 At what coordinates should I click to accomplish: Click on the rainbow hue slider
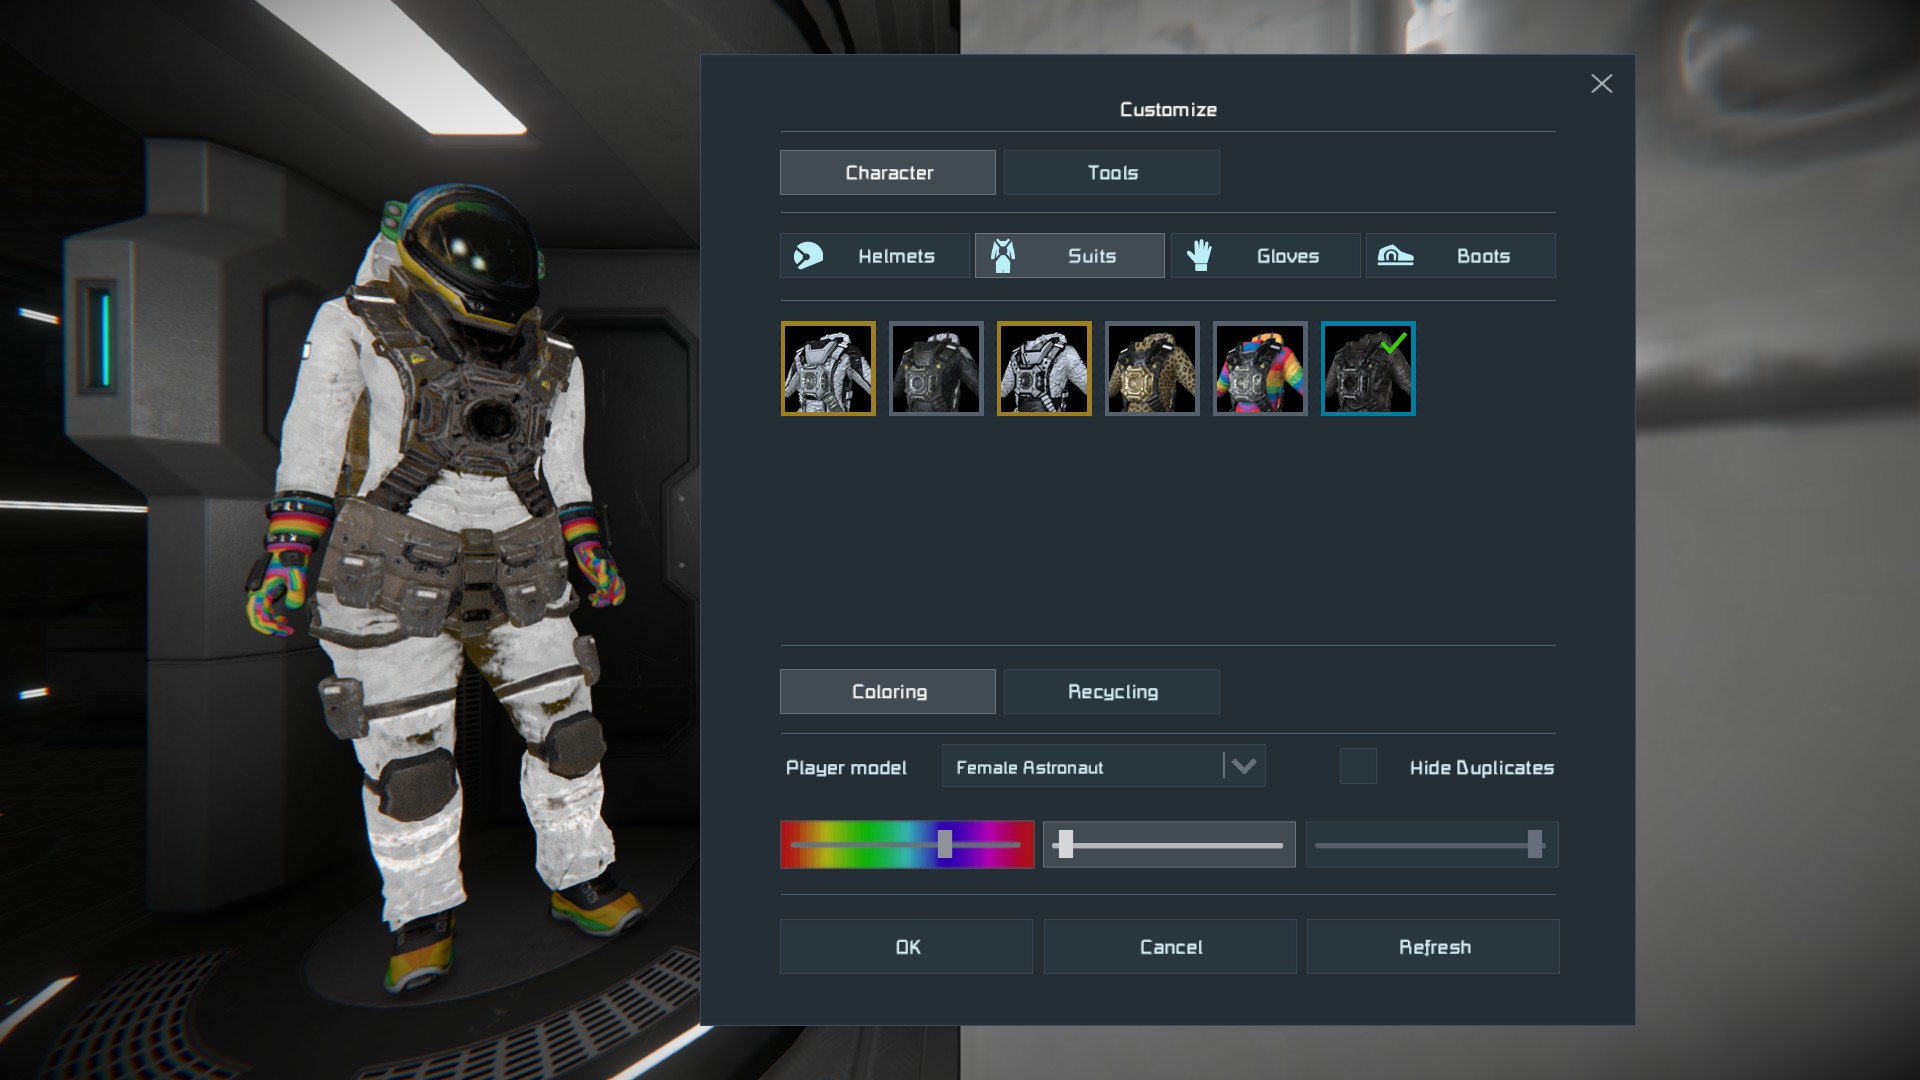(907, 845)
